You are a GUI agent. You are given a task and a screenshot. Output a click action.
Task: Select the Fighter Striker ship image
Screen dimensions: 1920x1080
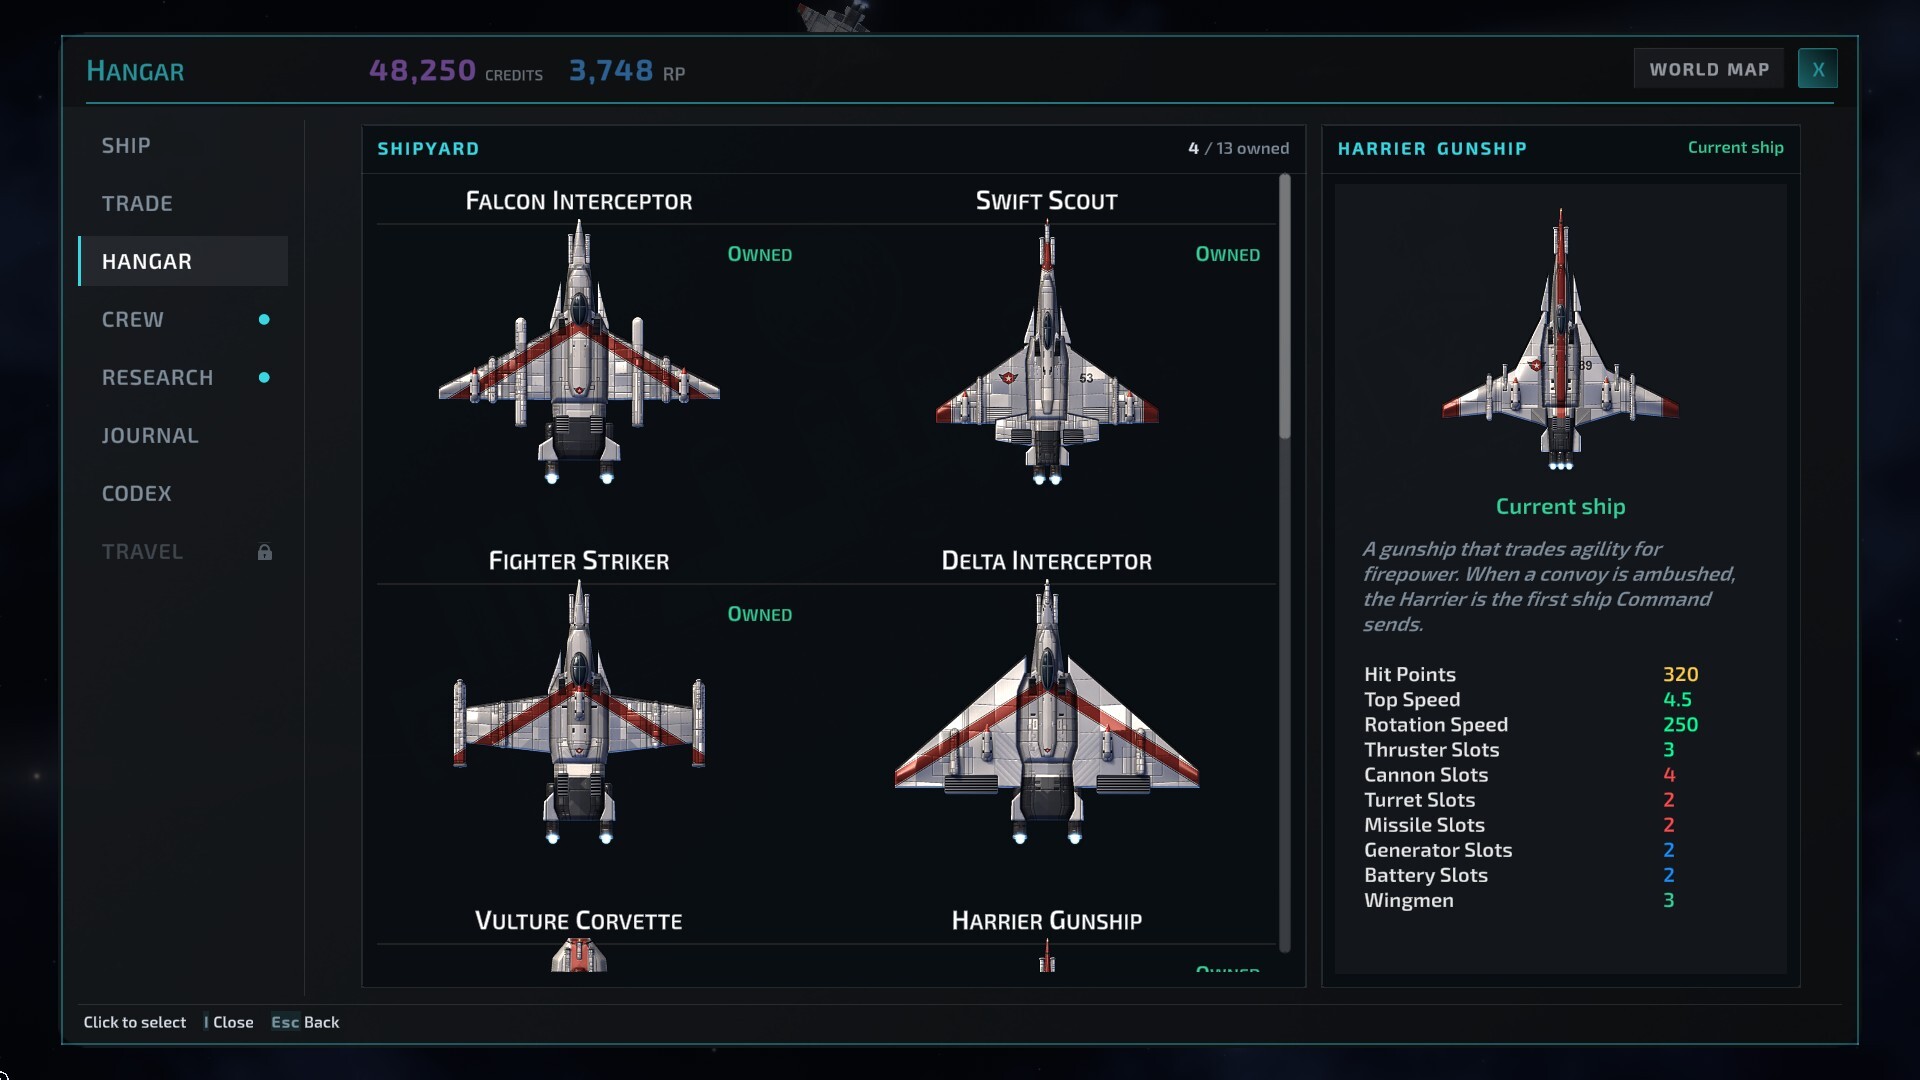click(x=579, y=713)
